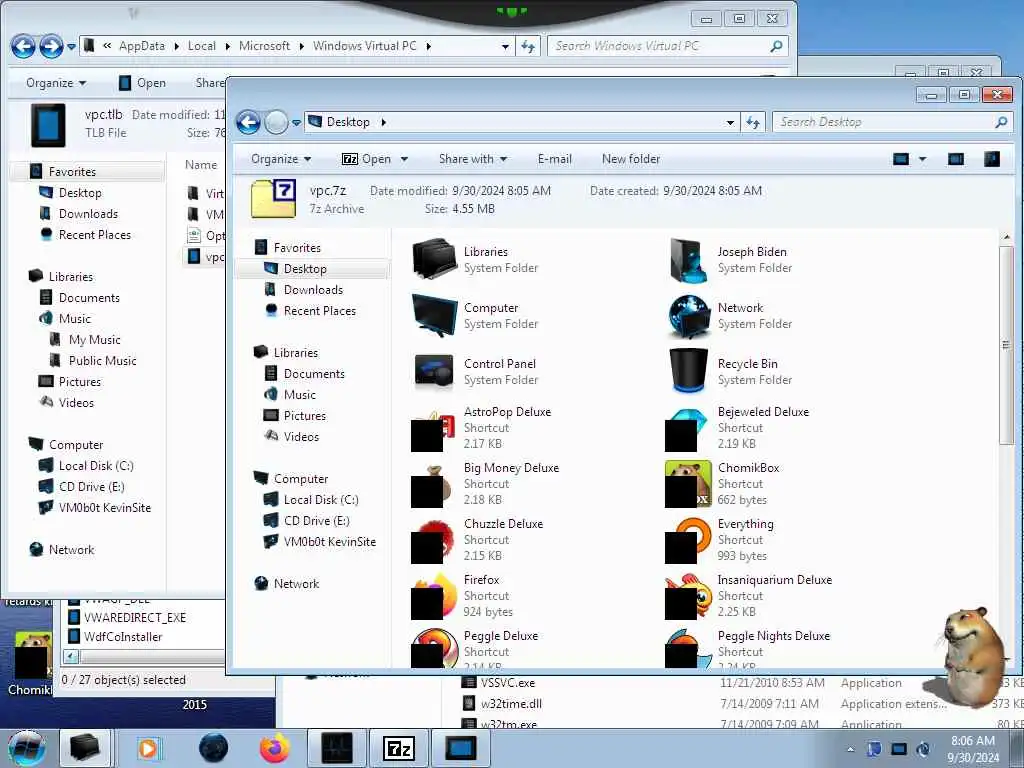Click the Open 7z button in Desktop toolbar
The image size is (1024, 768).
[x=366, y=159]
